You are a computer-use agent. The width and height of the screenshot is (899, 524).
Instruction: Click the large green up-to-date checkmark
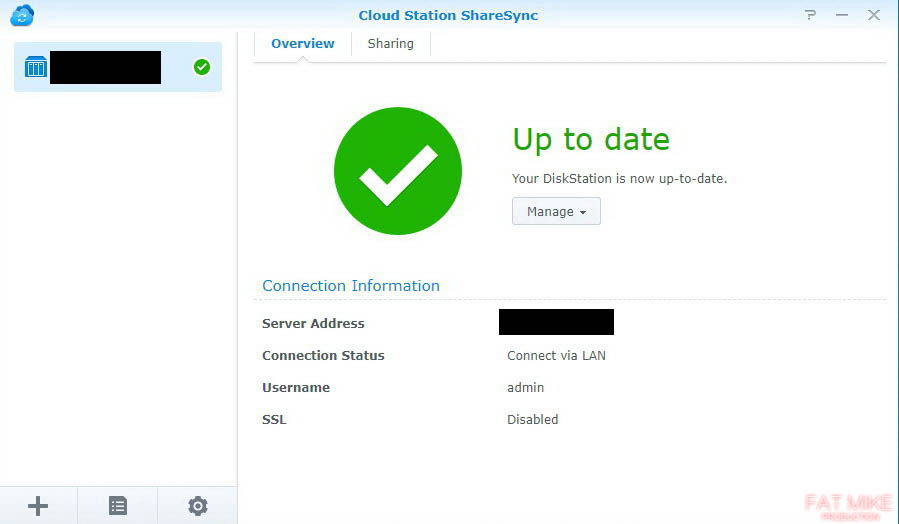[x=398, y=171]
